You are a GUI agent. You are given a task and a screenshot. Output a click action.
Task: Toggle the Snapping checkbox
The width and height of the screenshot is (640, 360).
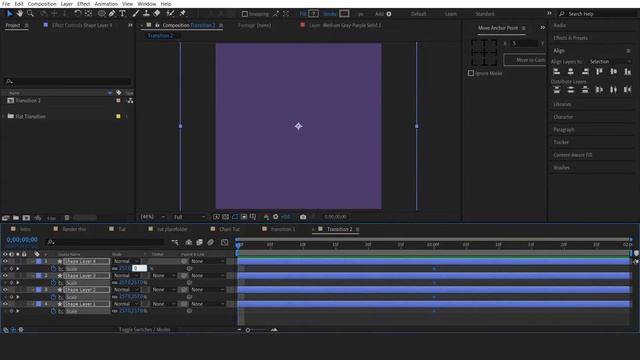(x=244, y=14)
